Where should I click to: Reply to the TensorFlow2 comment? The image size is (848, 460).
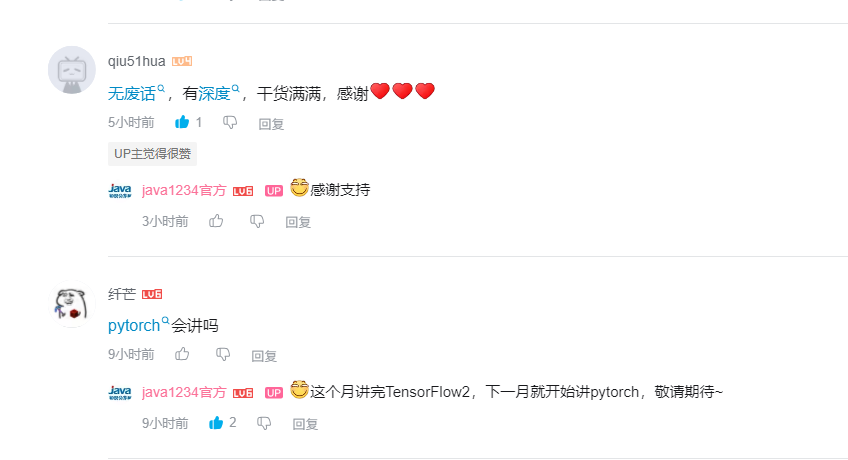click(x=305, y=424)
